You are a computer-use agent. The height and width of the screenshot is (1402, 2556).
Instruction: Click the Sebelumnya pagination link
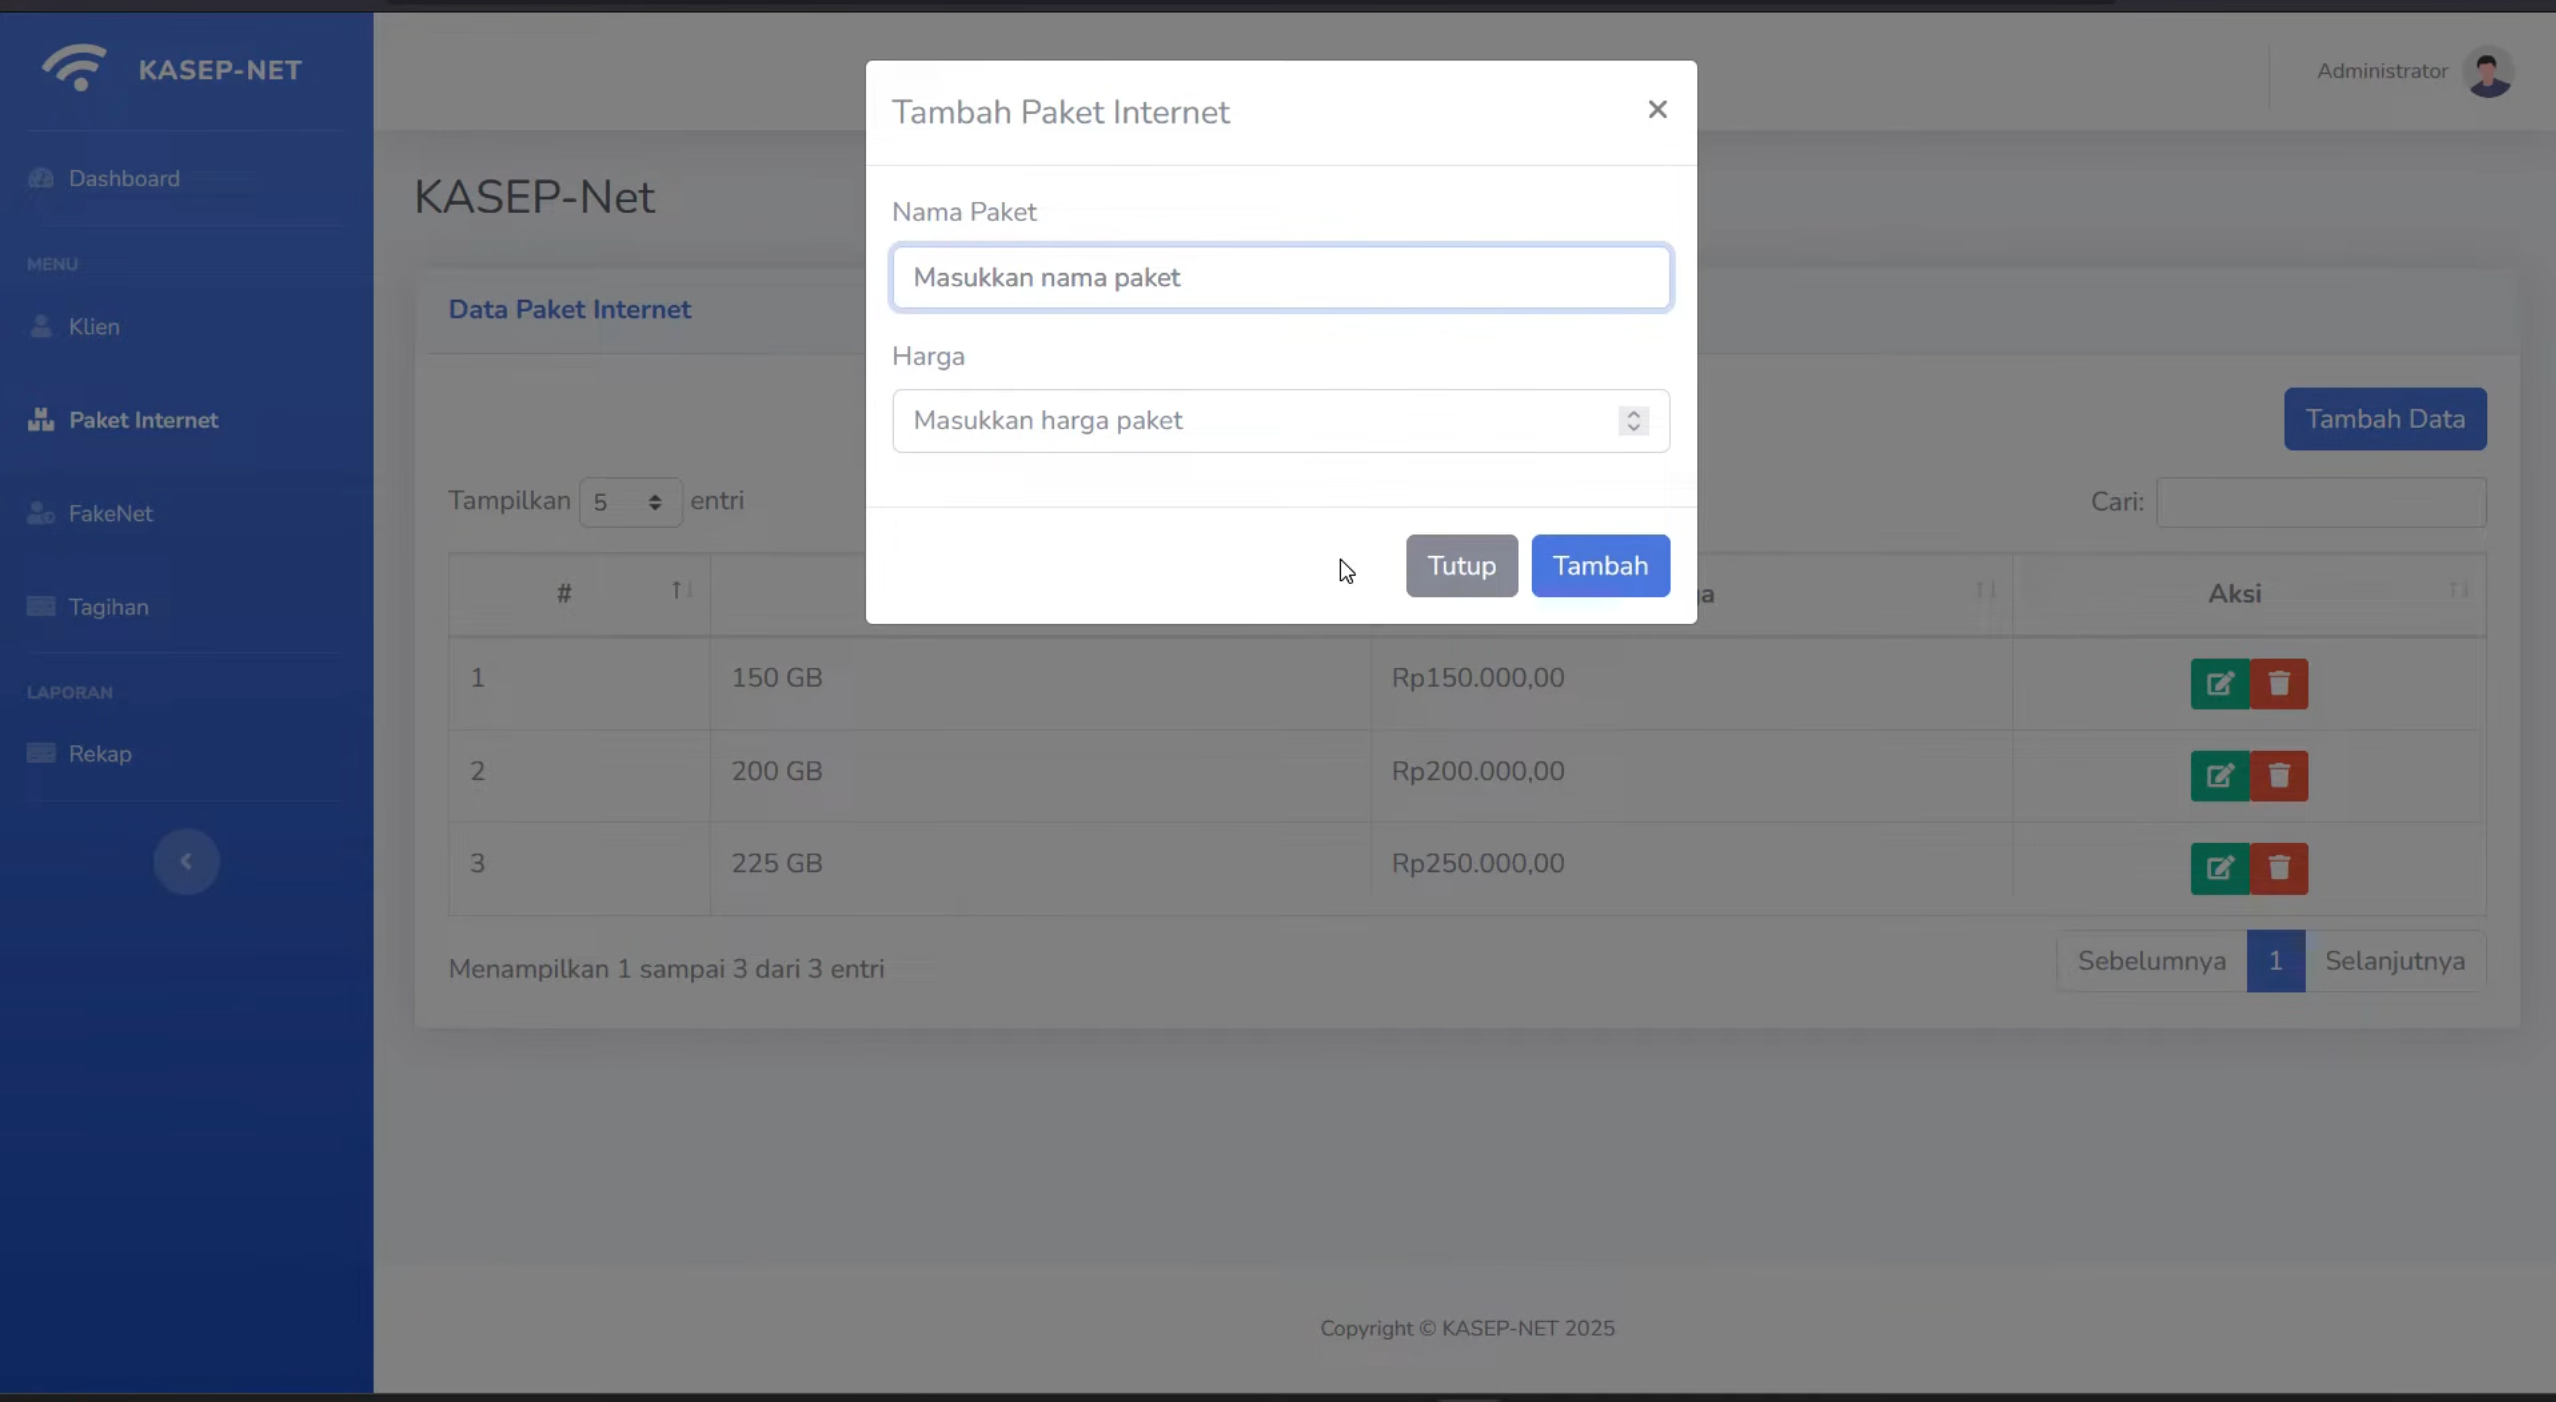[x=2151, y=962]
